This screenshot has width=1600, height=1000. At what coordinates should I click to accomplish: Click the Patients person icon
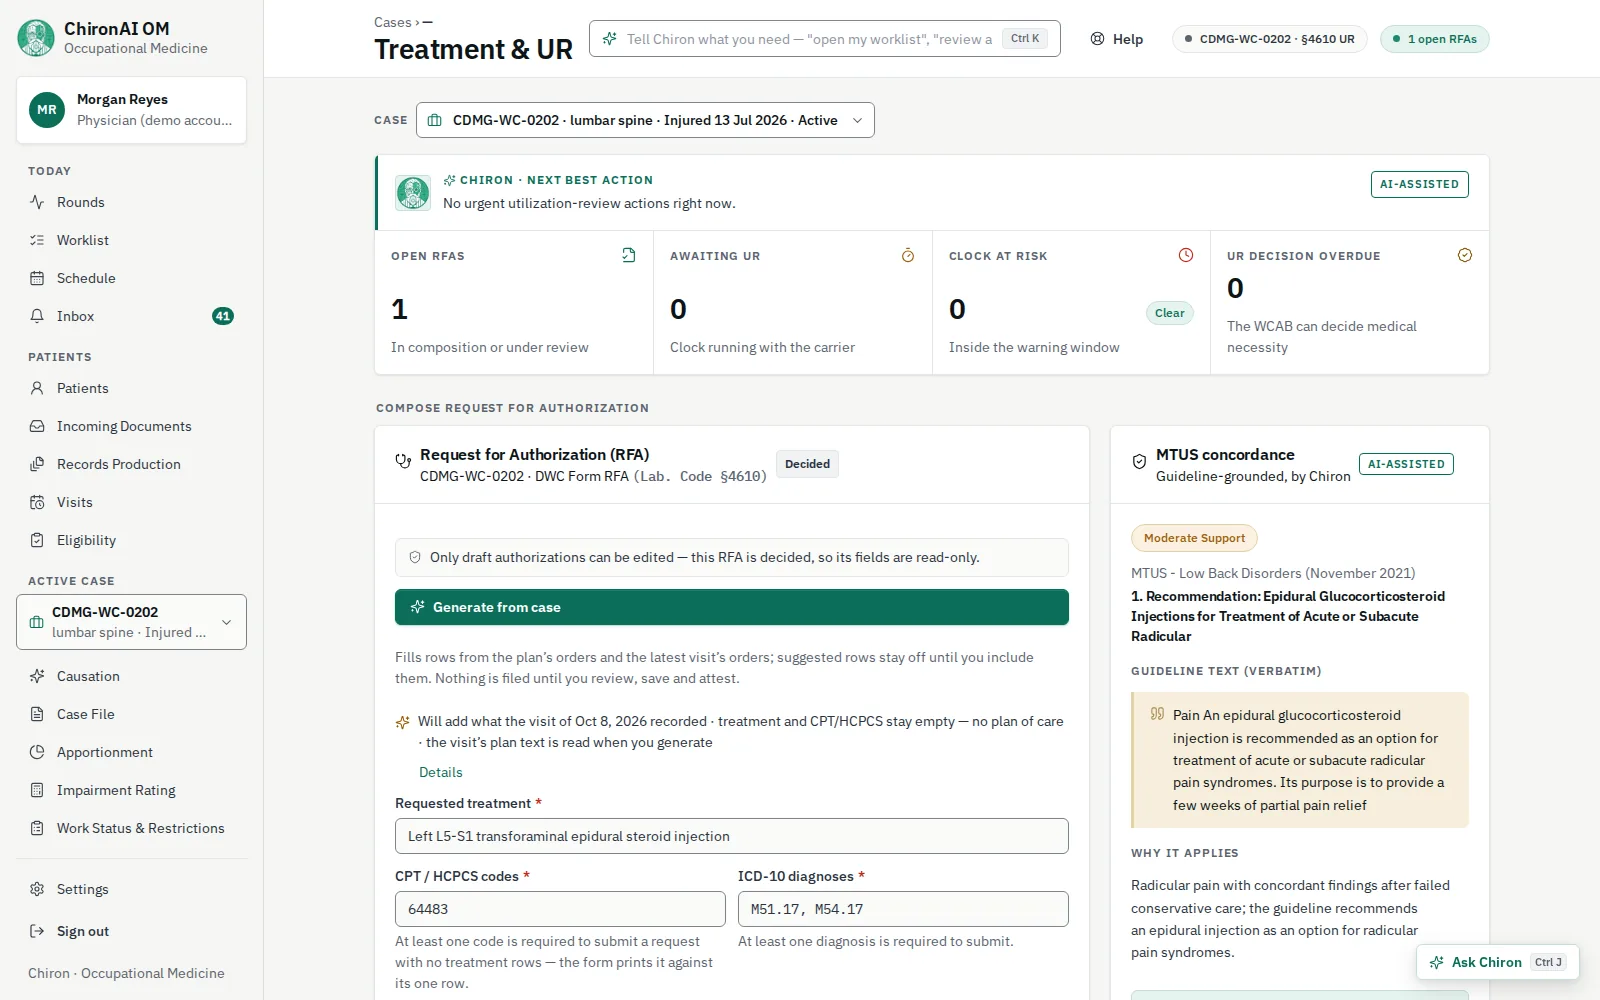pos(37,388)
